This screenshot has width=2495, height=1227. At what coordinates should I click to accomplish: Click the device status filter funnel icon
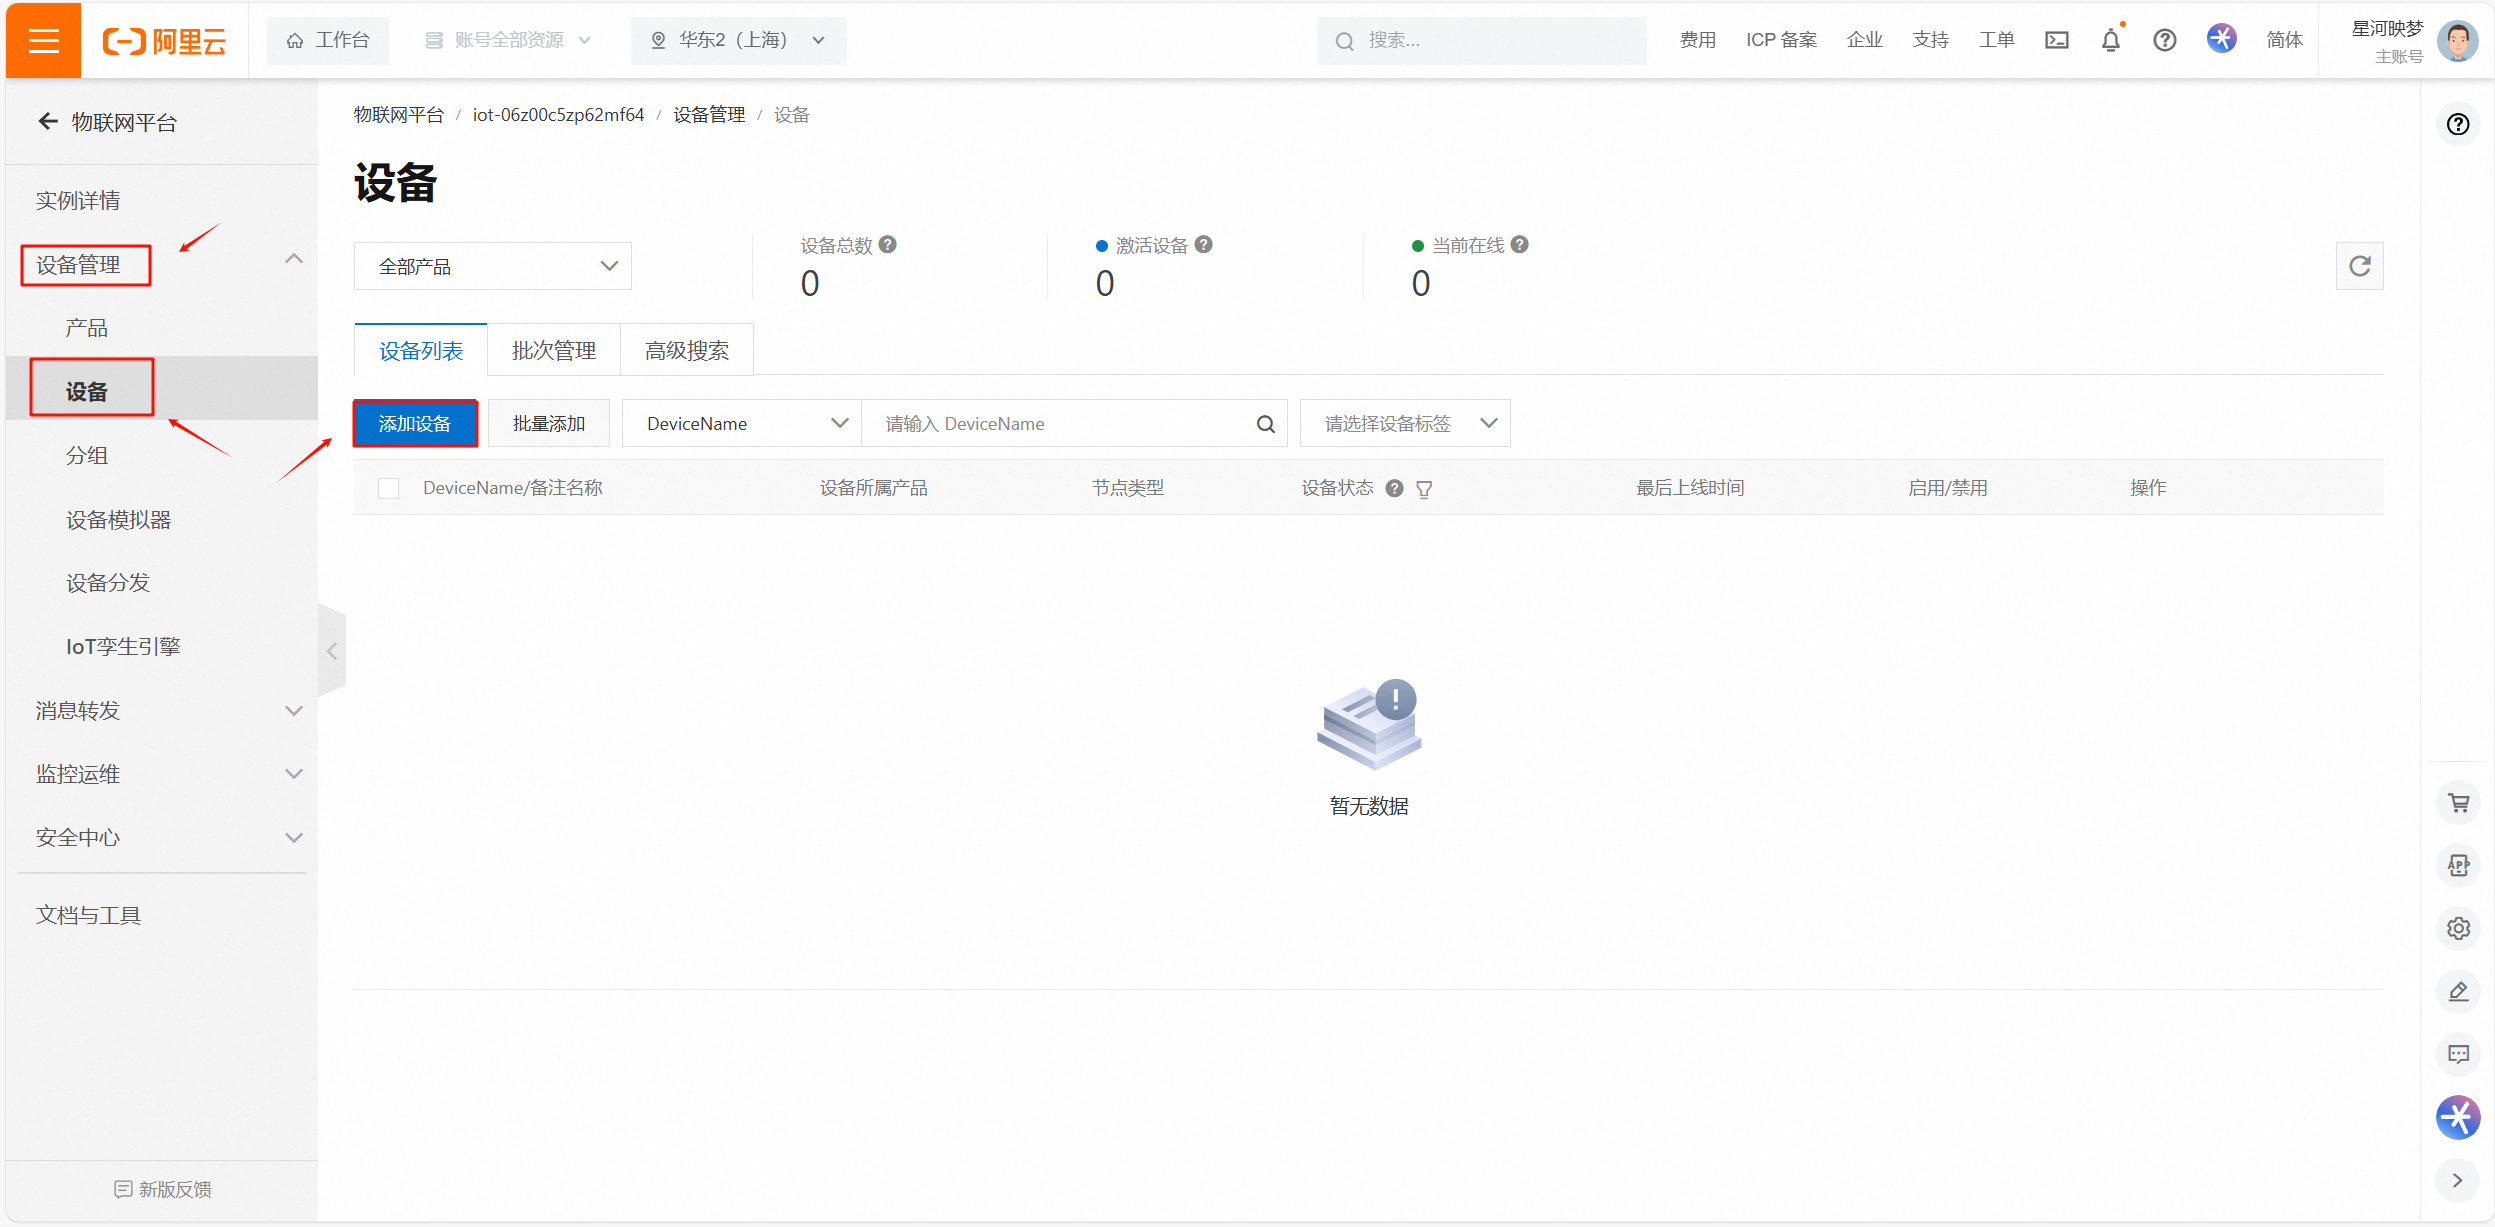tap(1424, 489)
